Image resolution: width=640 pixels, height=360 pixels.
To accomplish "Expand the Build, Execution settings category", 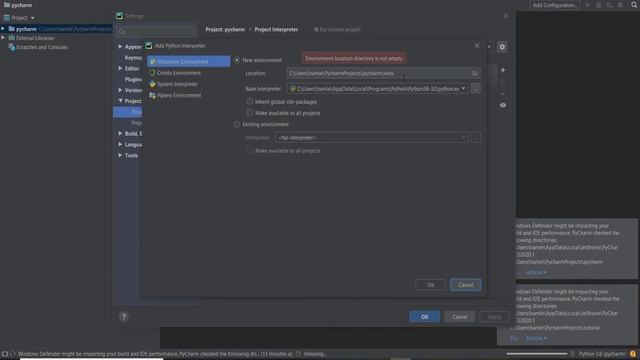I will [120, 133].
